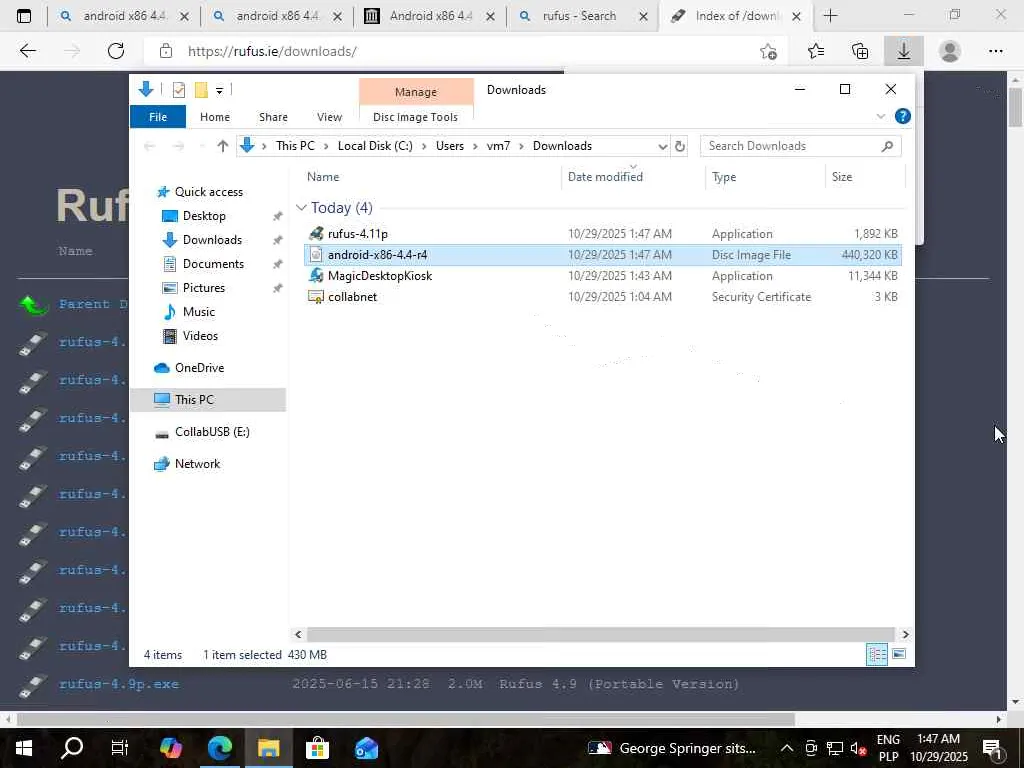
Task: Open the File ribbon tab
Action: point(158,117)
